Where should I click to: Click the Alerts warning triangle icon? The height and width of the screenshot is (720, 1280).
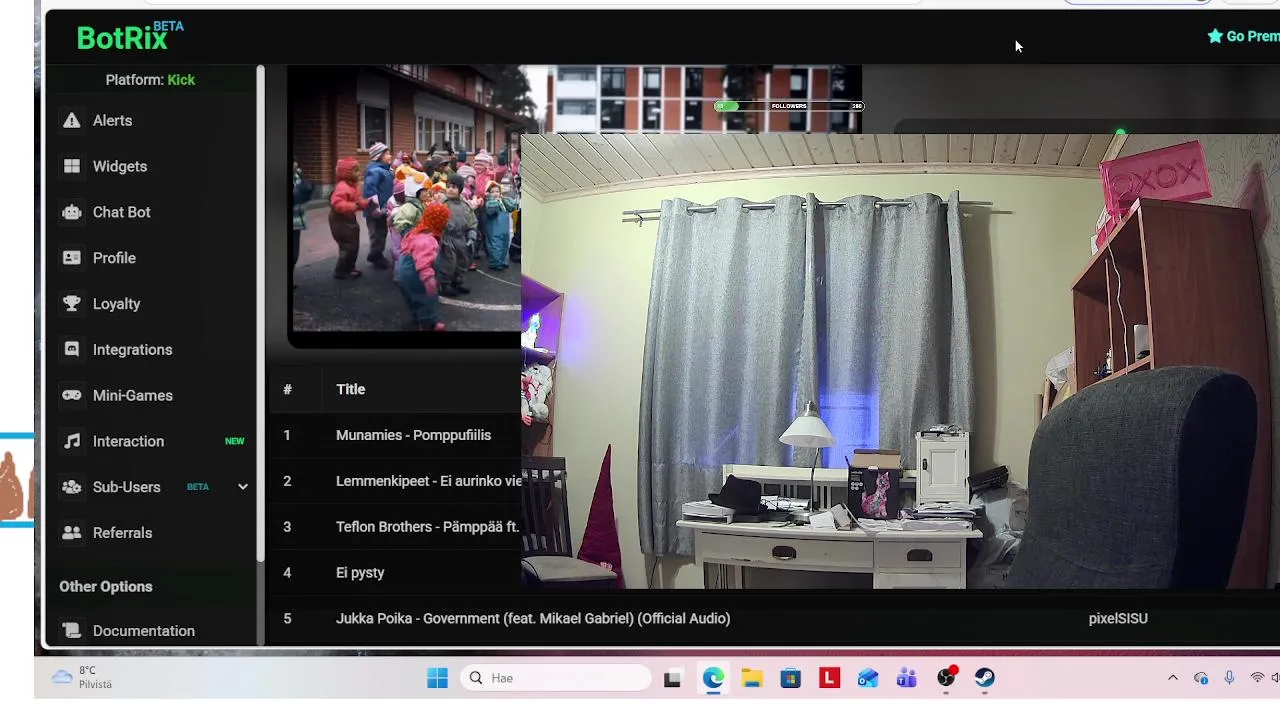71,120
